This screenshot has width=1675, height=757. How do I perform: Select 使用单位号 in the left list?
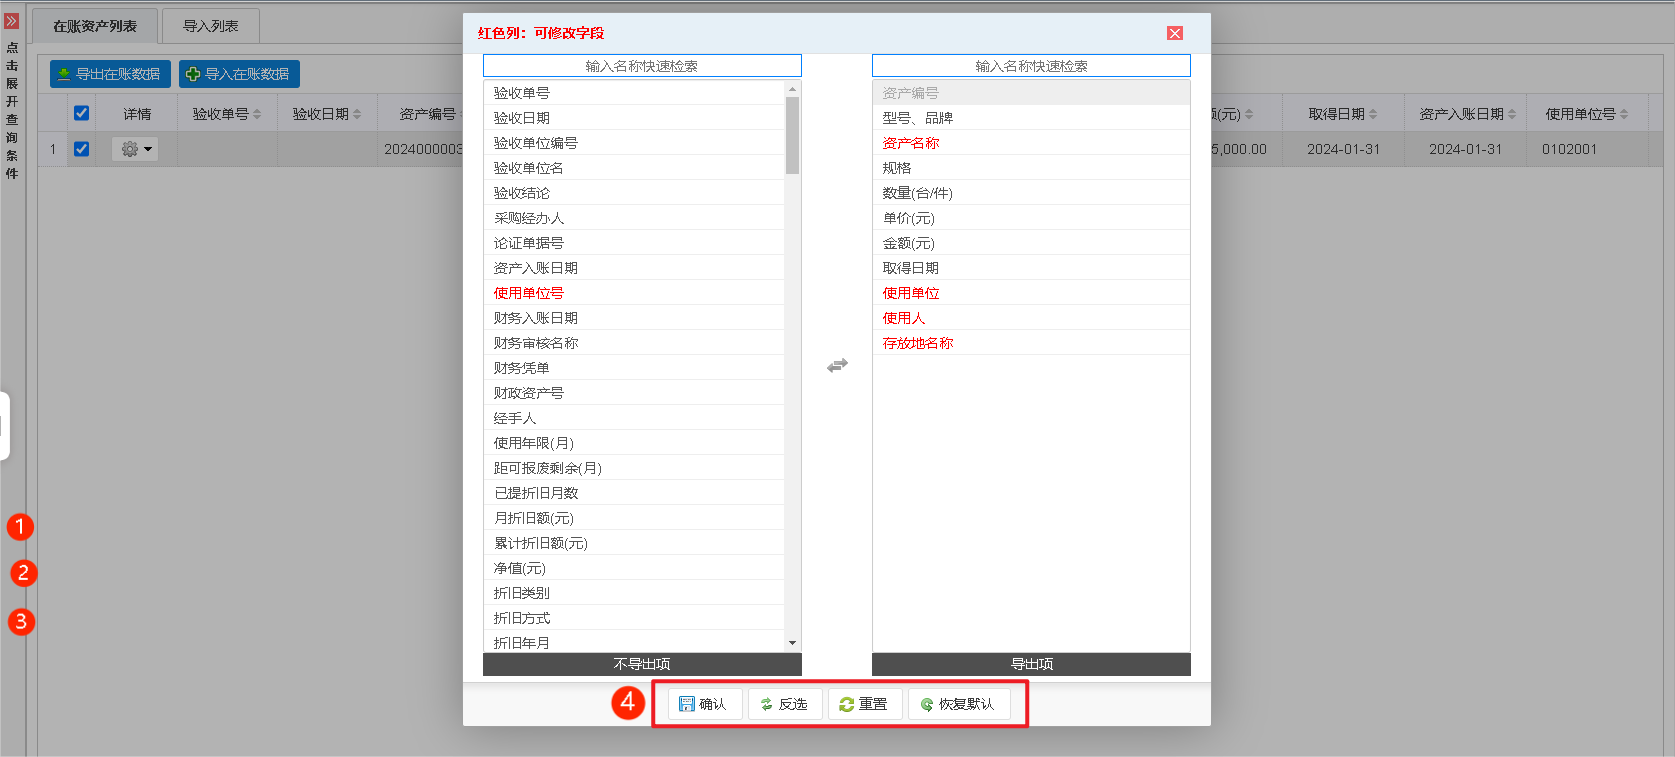point(529,293)
